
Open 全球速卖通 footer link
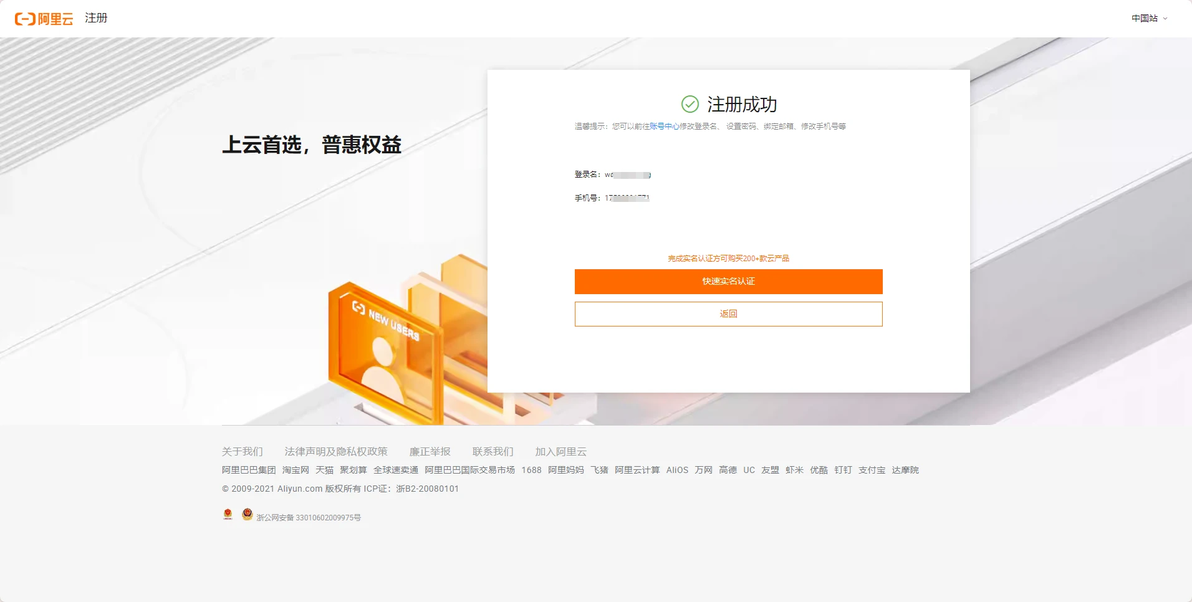396,471
